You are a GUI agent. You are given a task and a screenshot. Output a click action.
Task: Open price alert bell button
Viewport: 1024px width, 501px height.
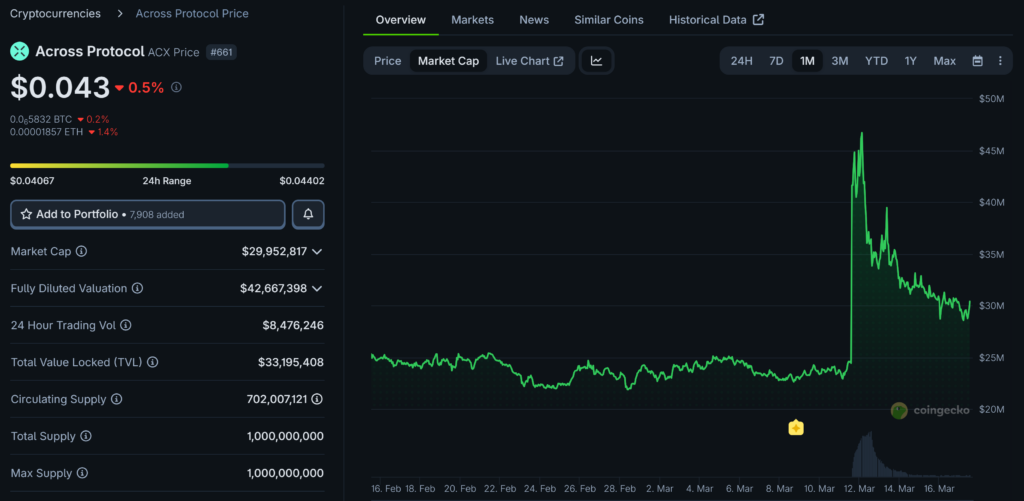pos(308,214)
